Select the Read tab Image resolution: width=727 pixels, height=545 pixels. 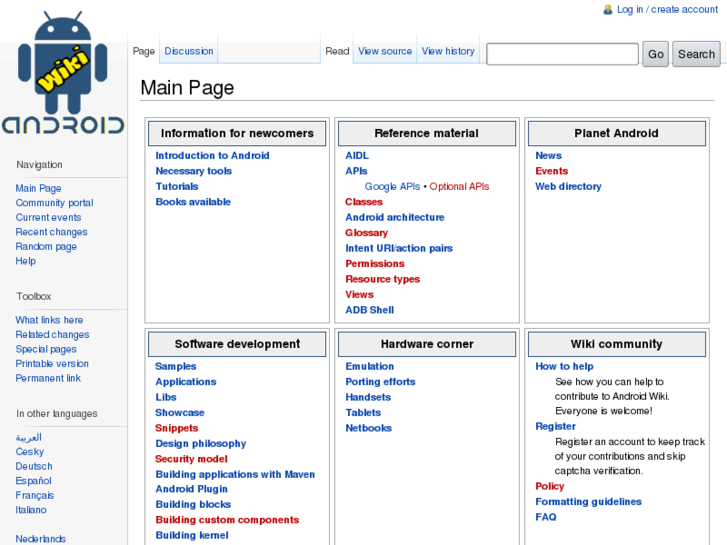coord(337,51)
